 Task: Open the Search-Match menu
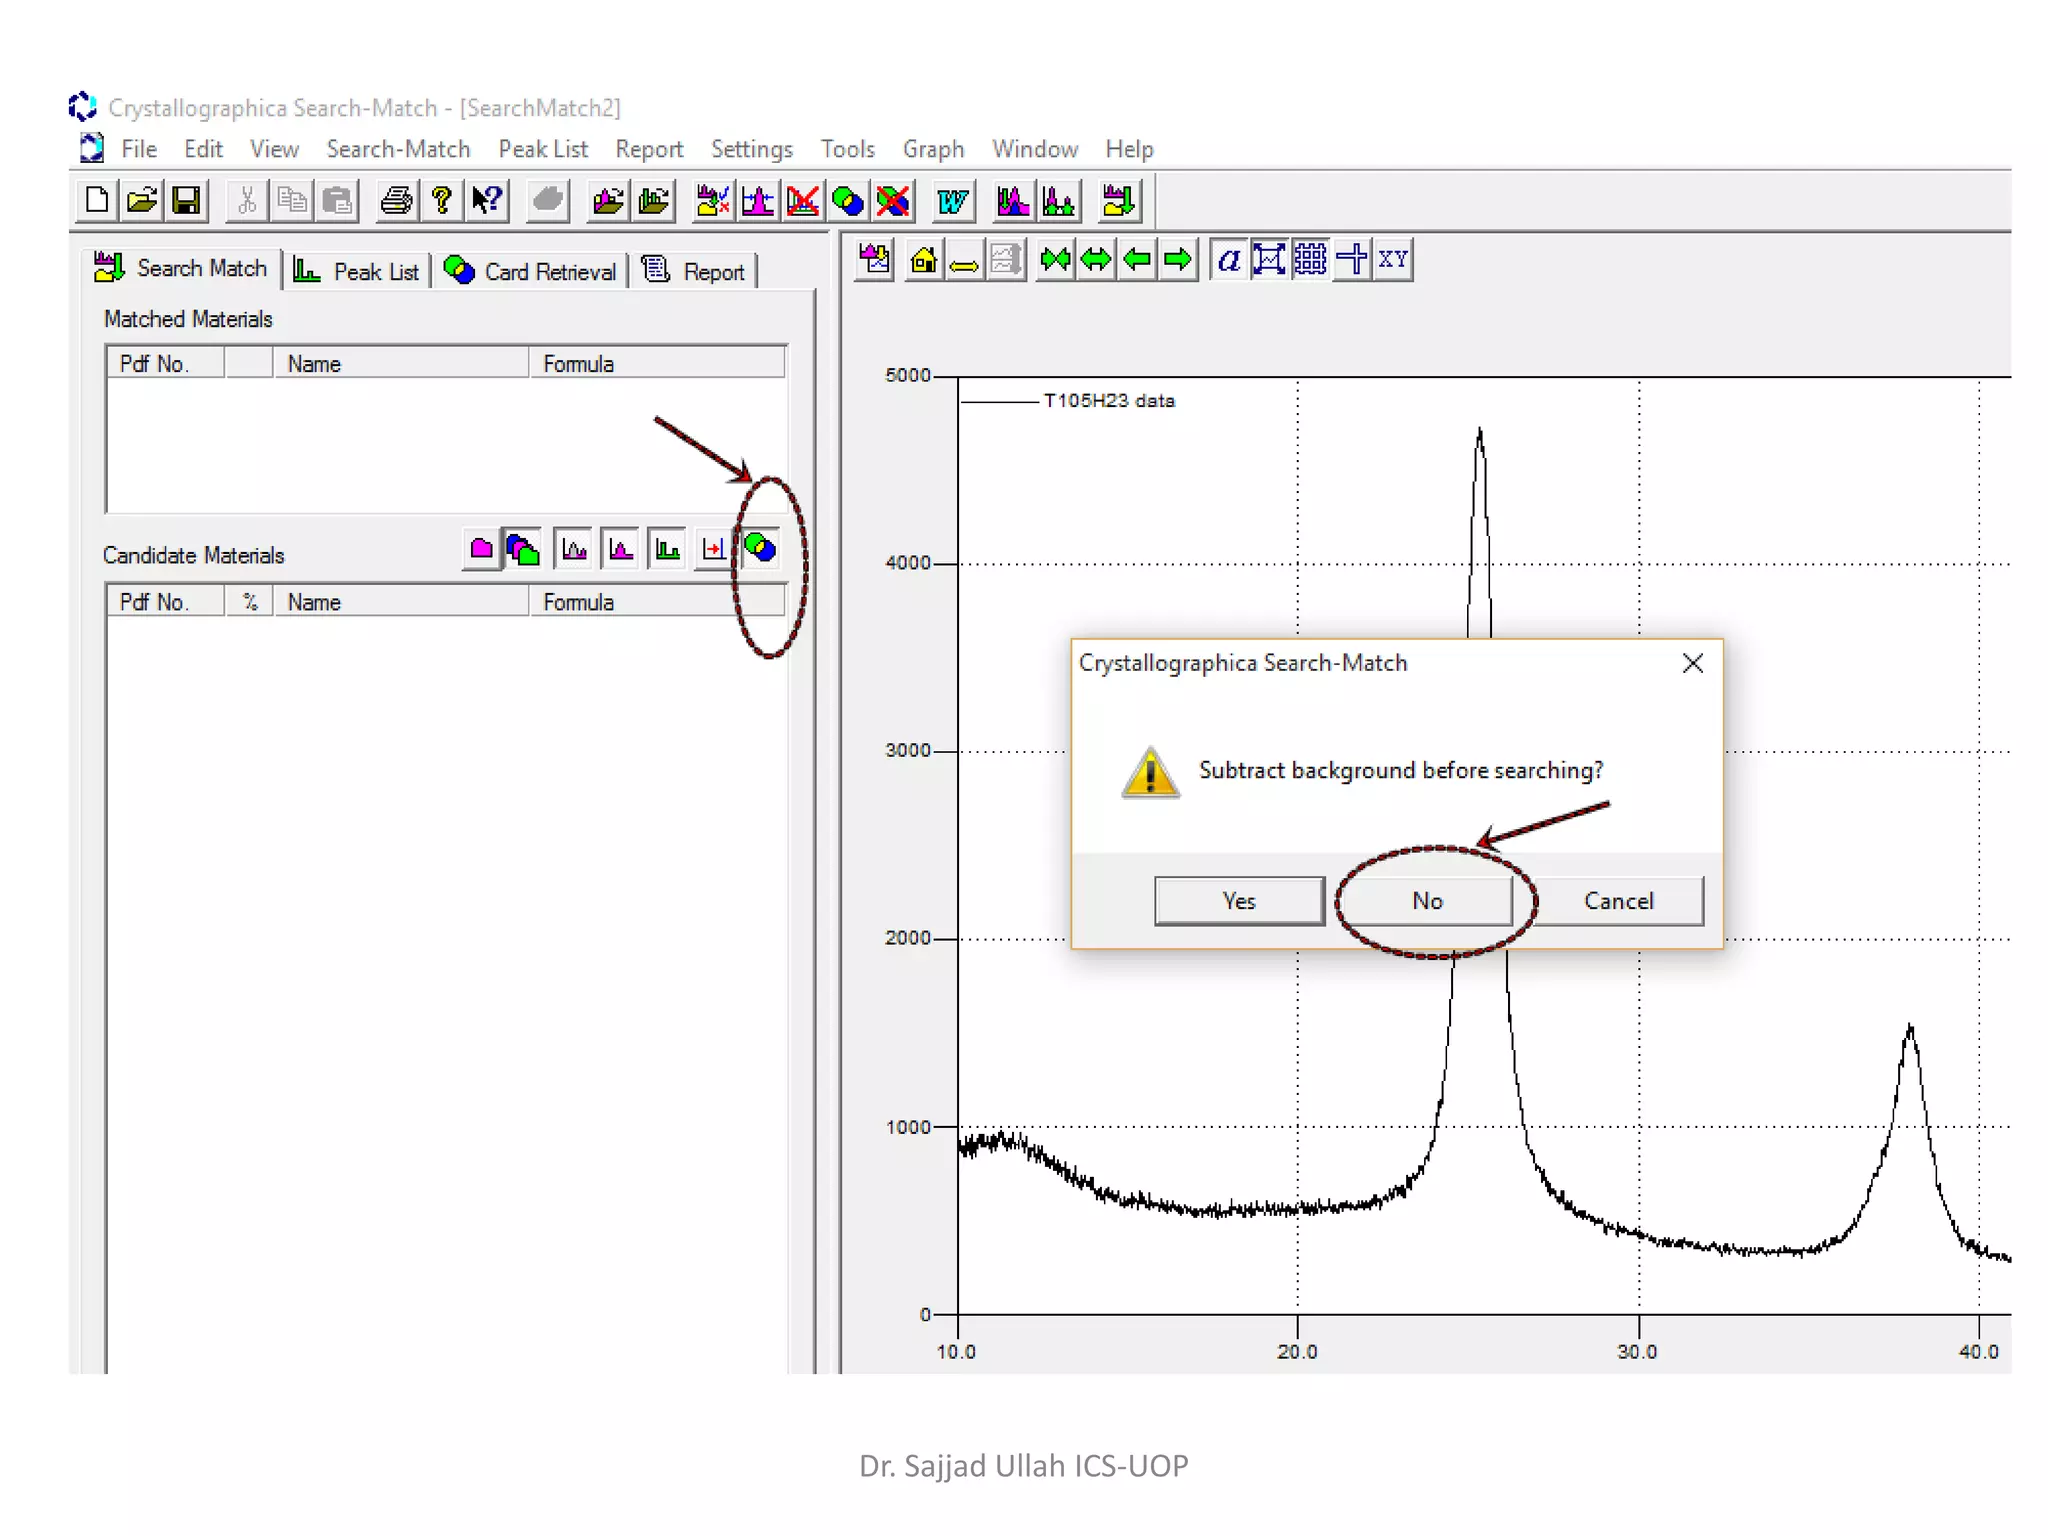(x=398, y=149)
